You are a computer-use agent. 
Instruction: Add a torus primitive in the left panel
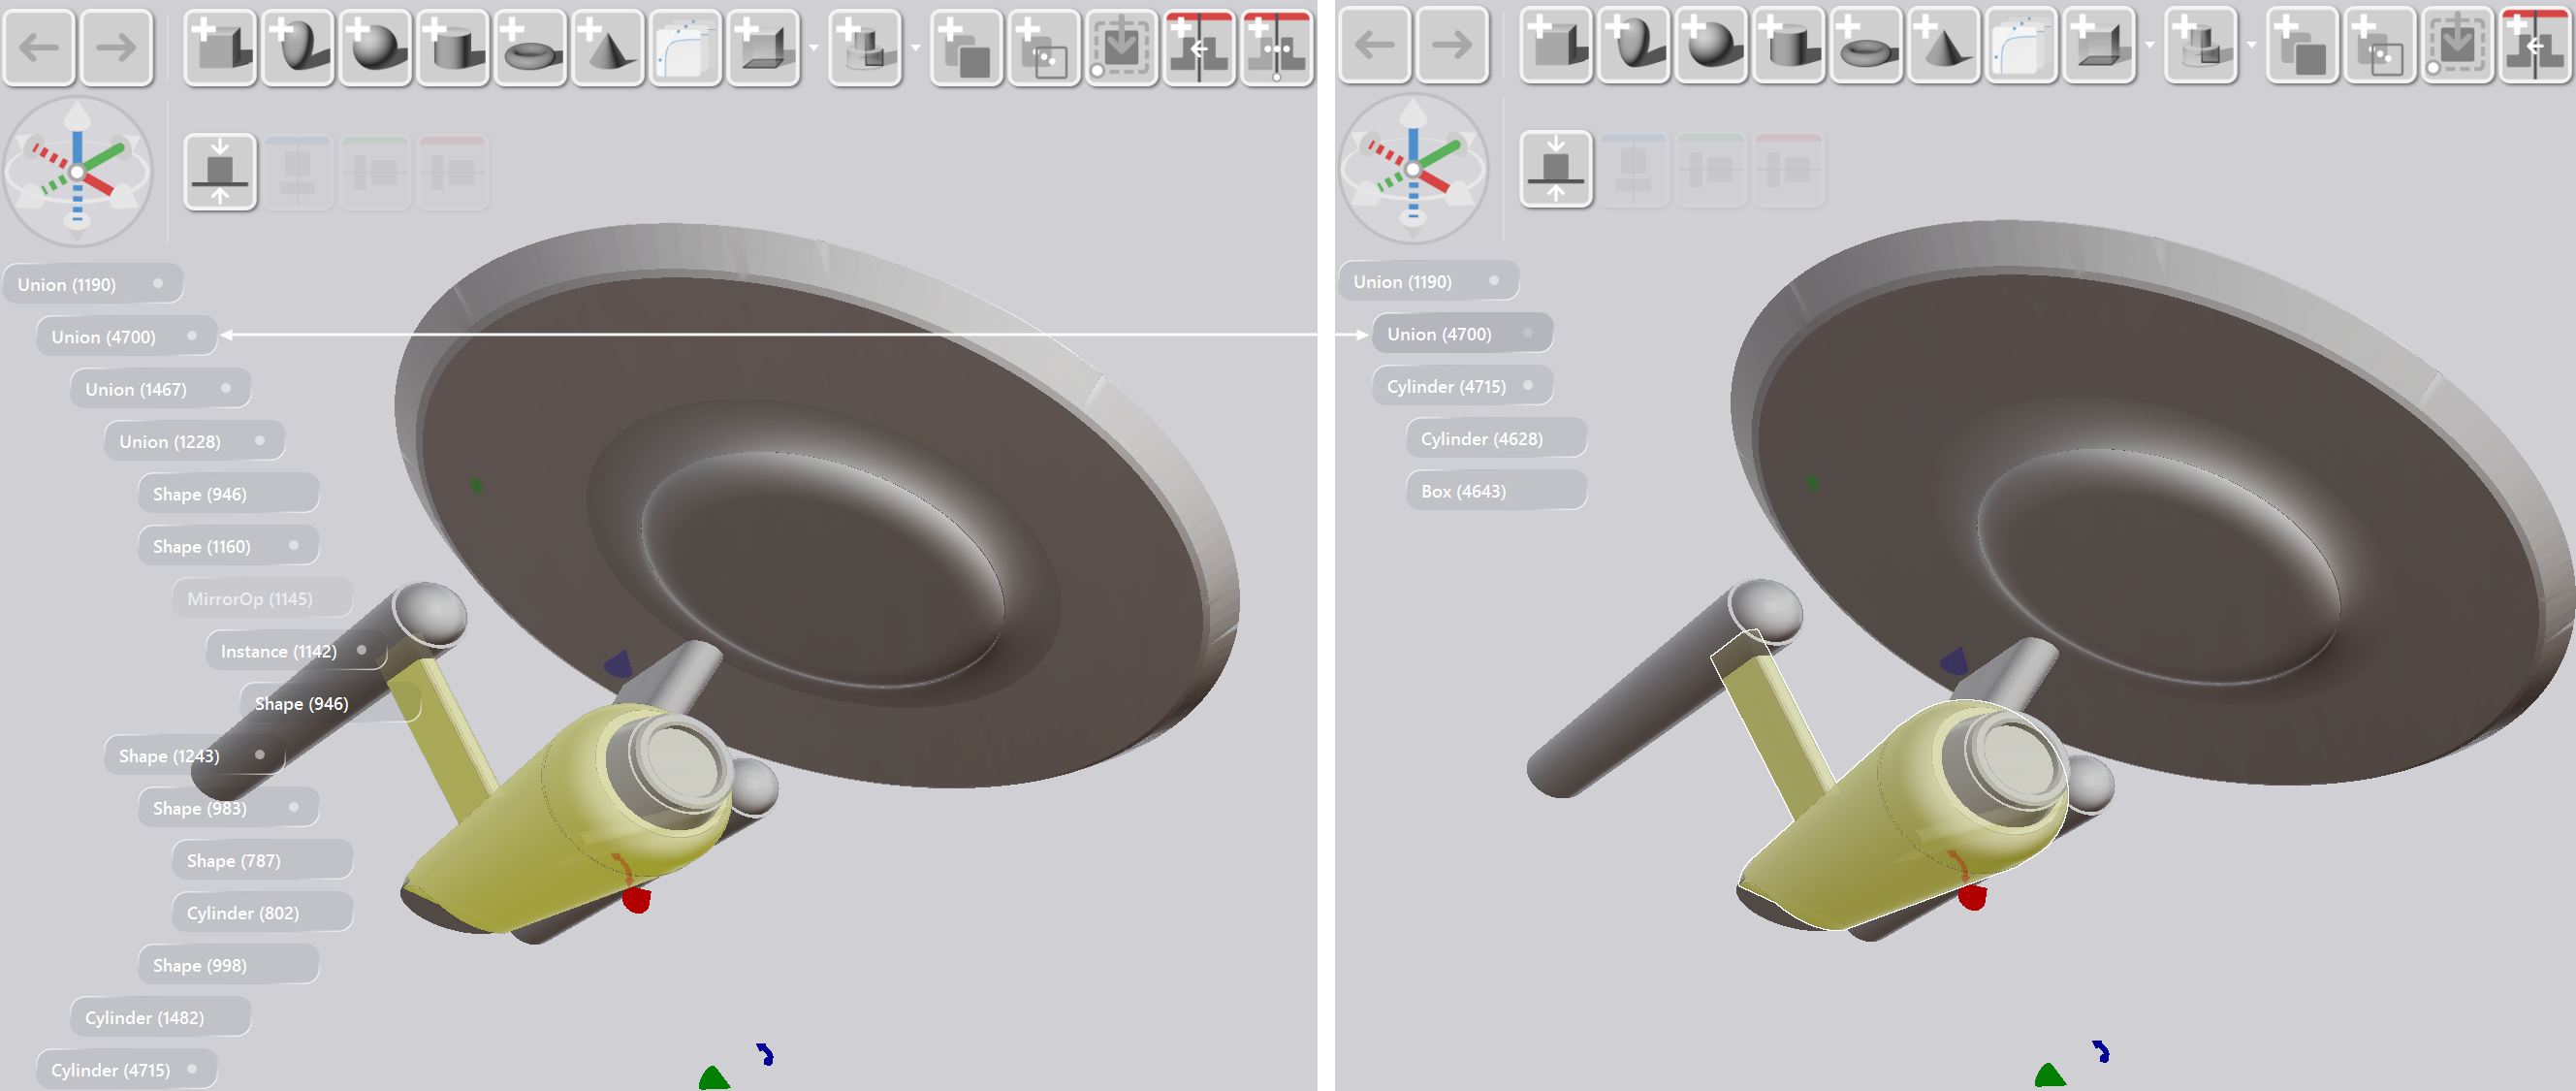click(x=531, y=47)
